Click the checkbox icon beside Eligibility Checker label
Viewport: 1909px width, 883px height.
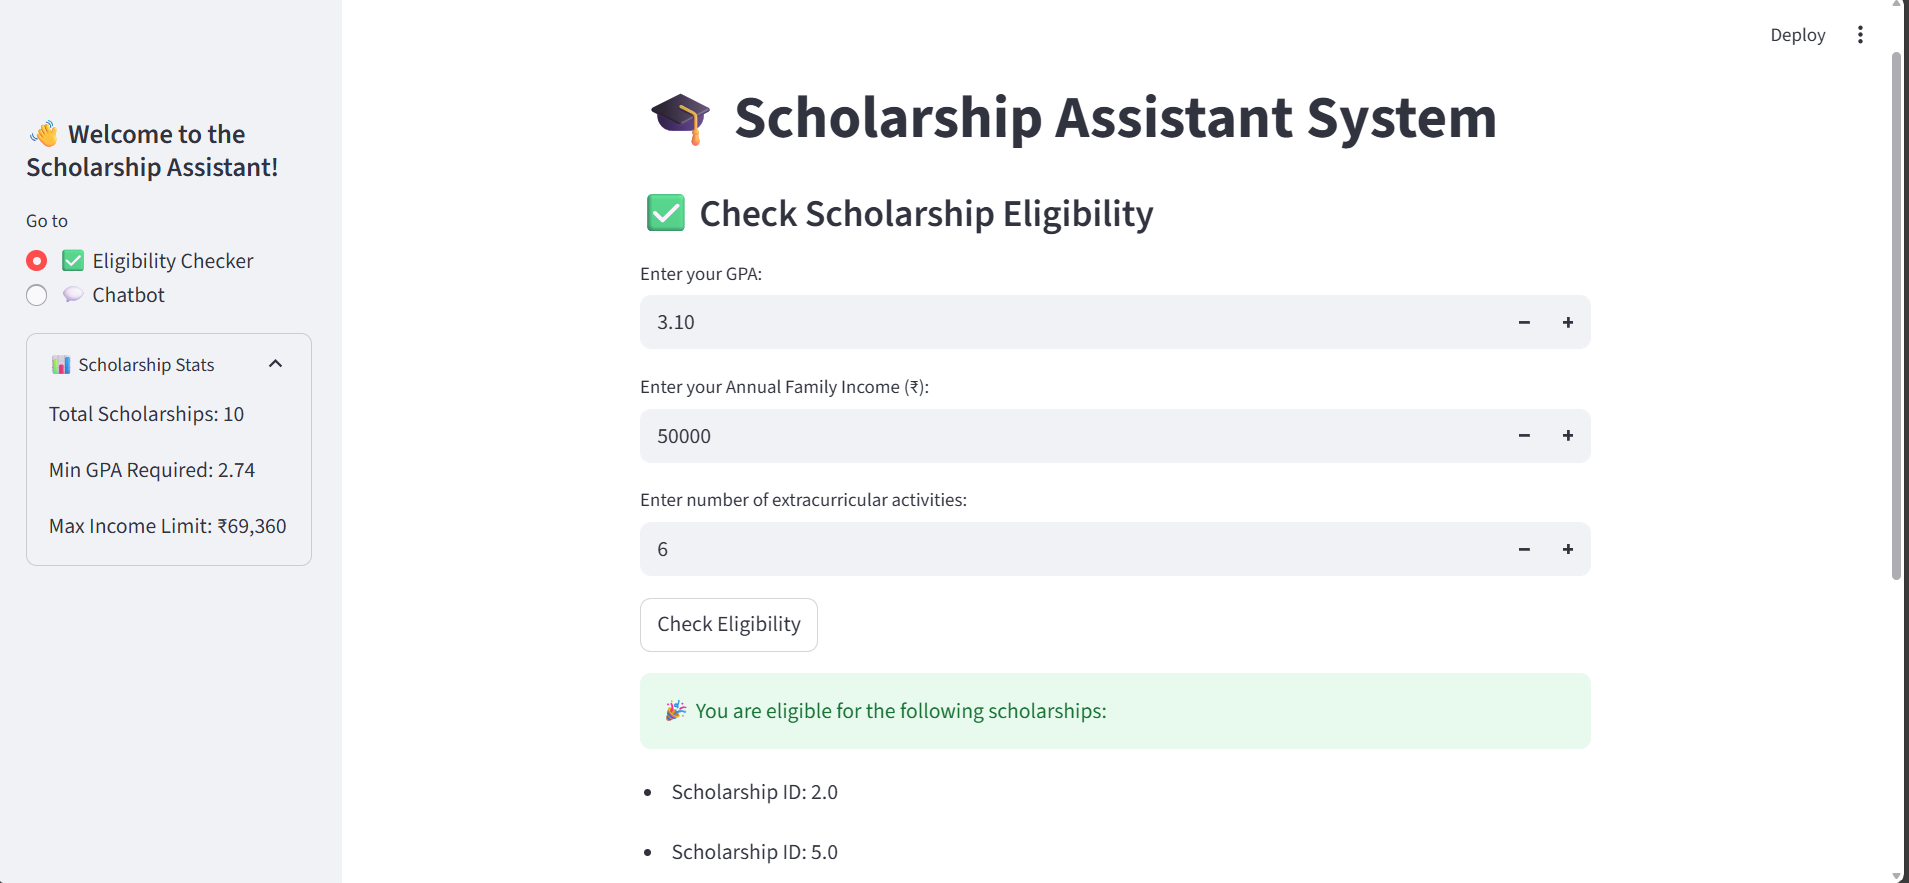pyautogui.click(x=72, y=260)
